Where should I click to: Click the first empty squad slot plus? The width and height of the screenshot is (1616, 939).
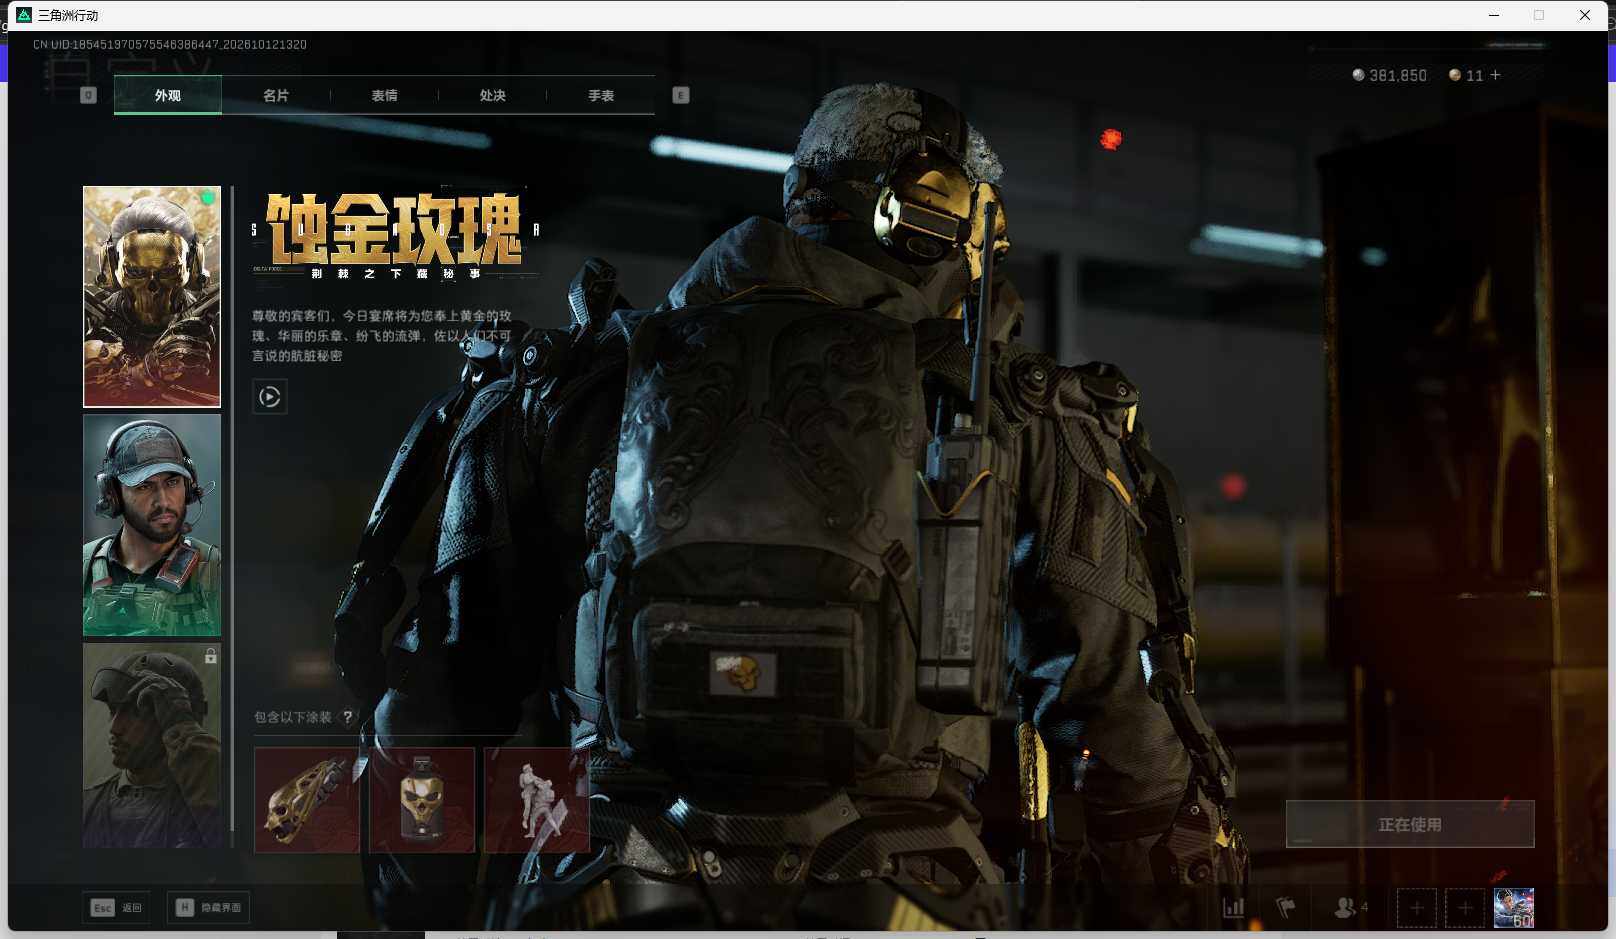pos(1417,908)
